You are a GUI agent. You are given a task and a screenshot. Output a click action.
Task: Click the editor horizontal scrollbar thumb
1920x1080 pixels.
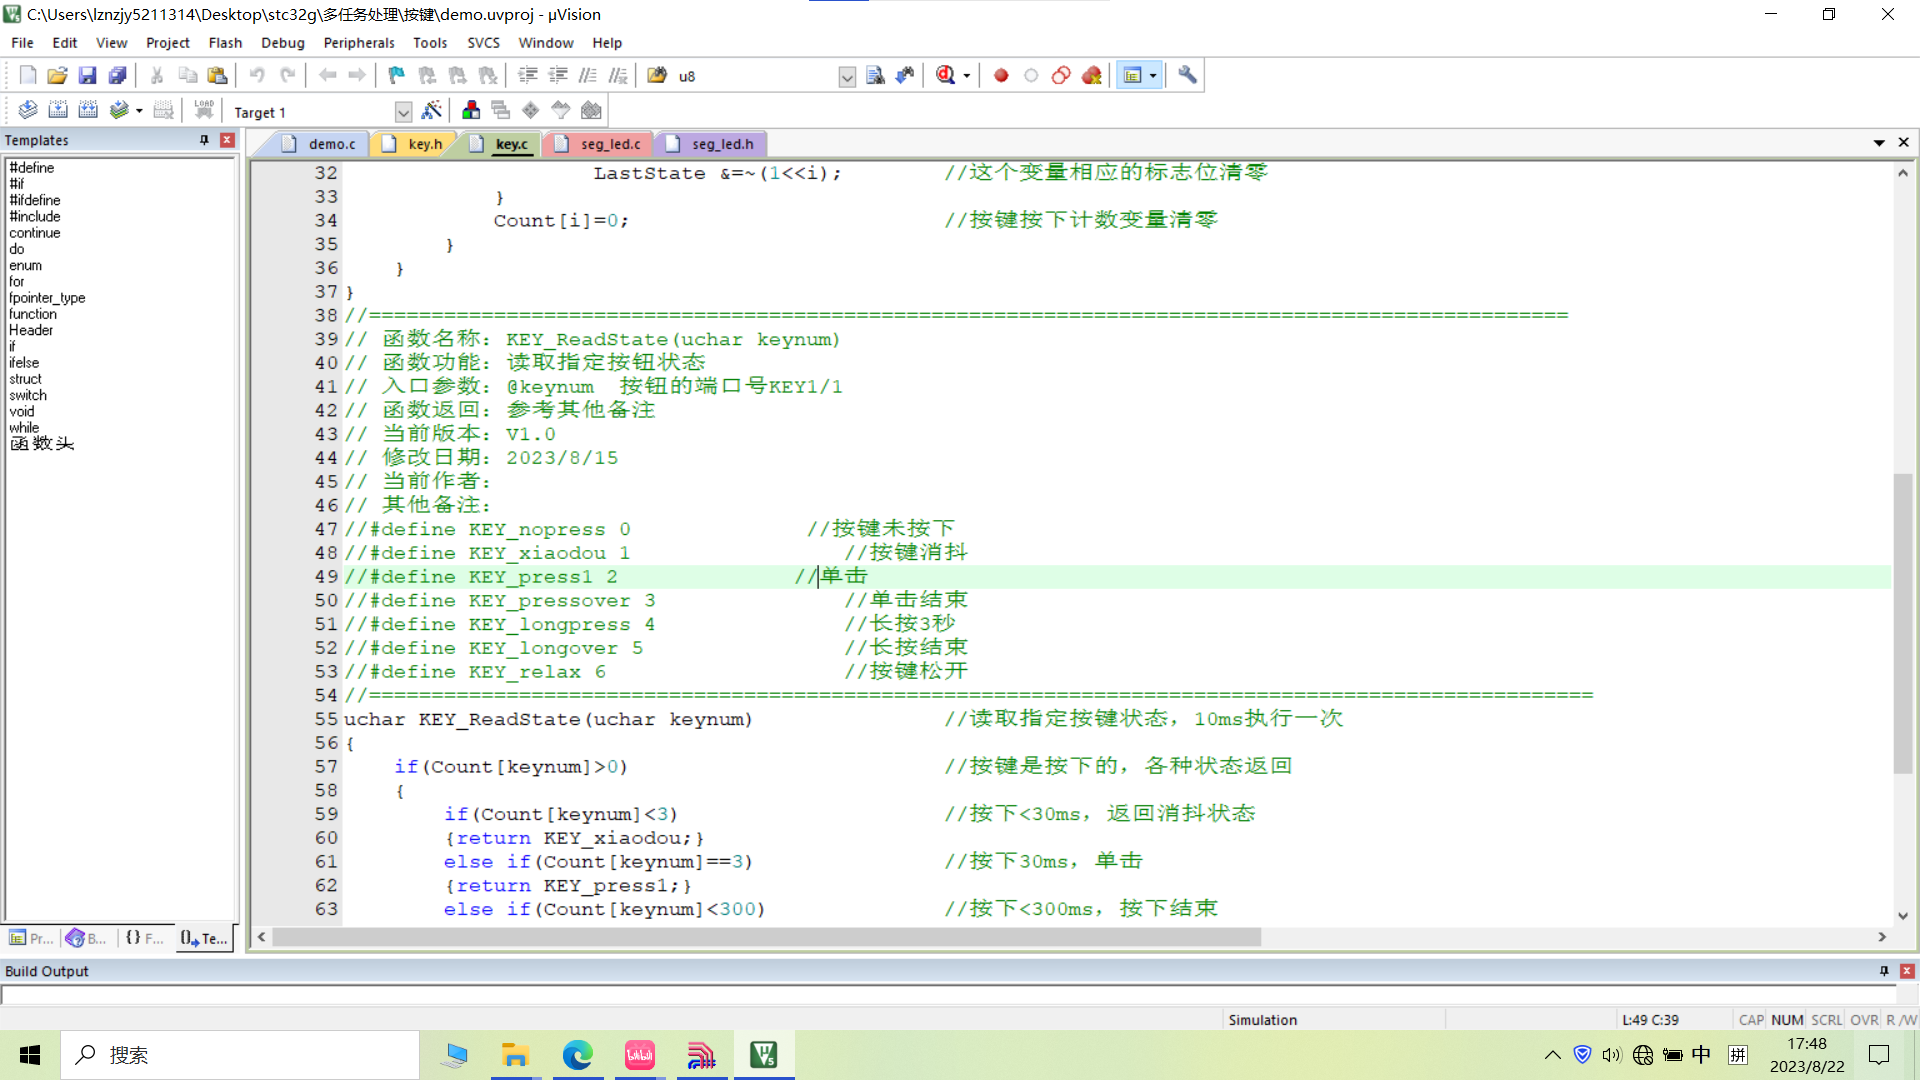click(x=767, y=937)
